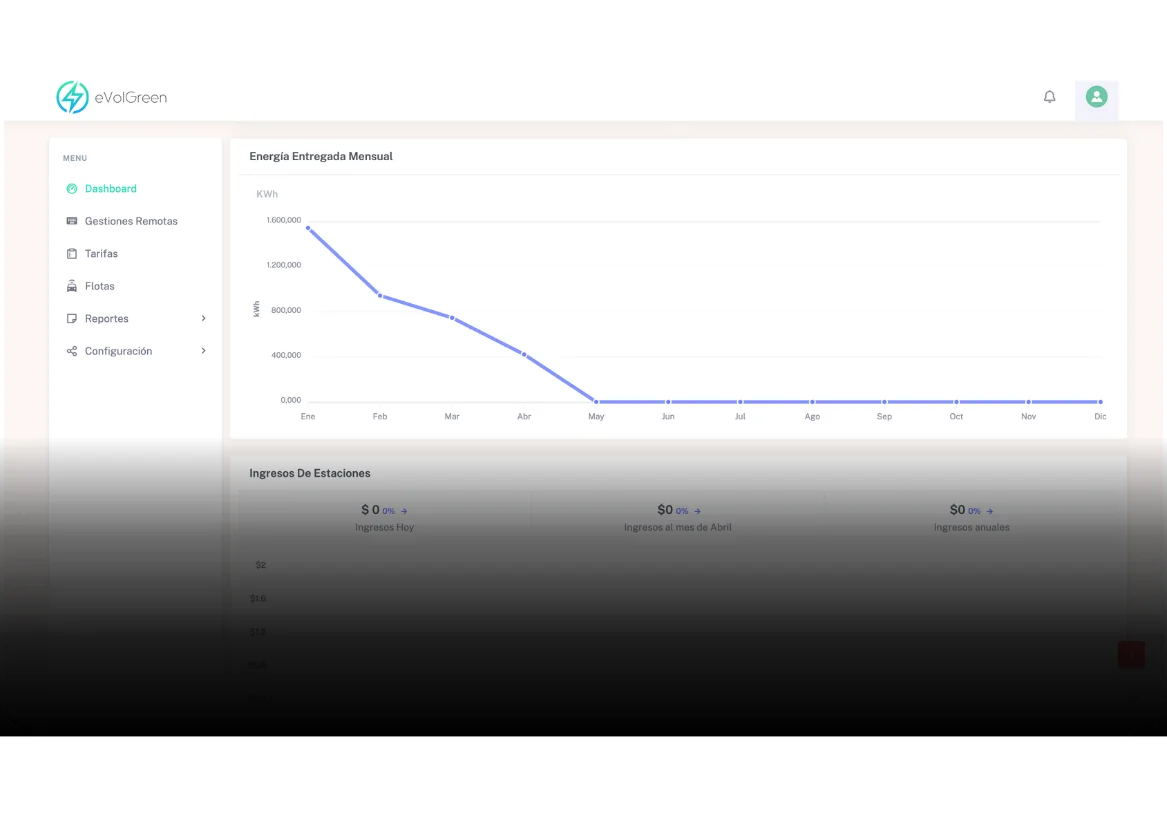Screen dimensions: 1167x817
Task: Click the Mar data point on chart
Action: (x=452, y=318)
